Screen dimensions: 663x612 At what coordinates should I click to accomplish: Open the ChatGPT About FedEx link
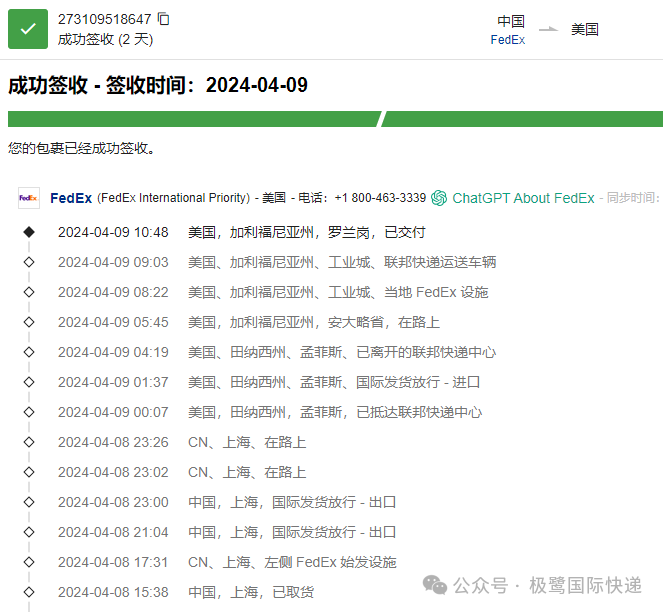point(523,198)
